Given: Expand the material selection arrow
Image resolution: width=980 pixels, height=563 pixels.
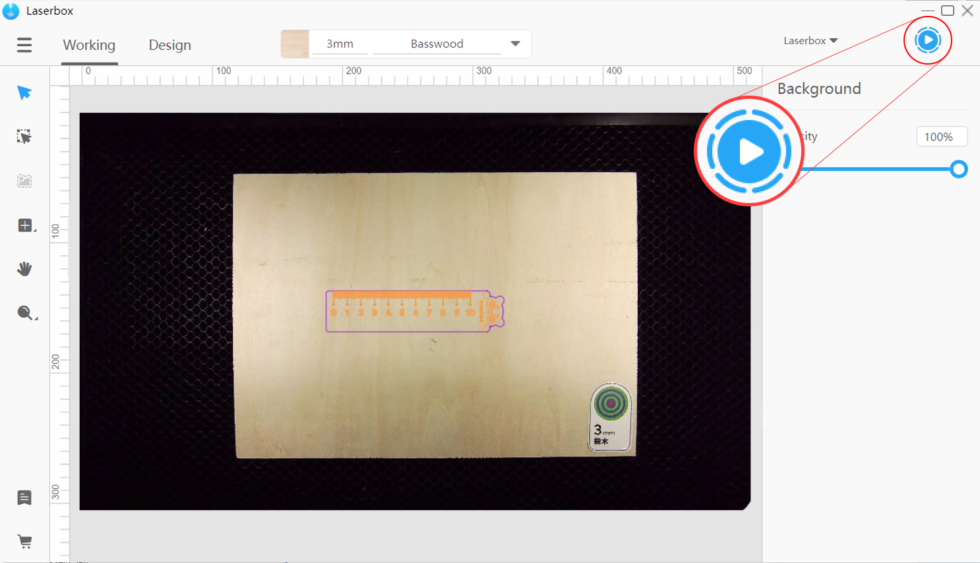Looking at the screenshot, I should click(x=515, y=44).
